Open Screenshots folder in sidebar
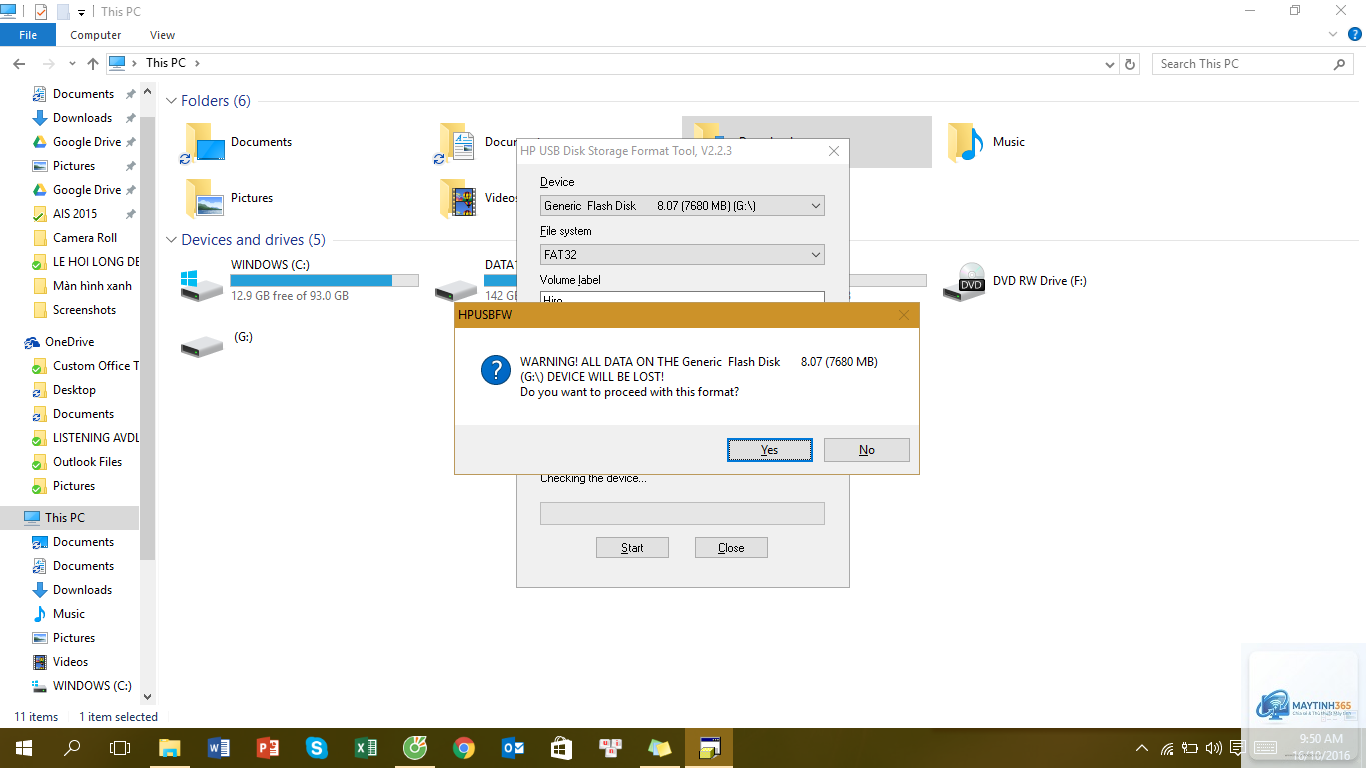The height and width of the screenshot is (768, 1366). (84, 310)
